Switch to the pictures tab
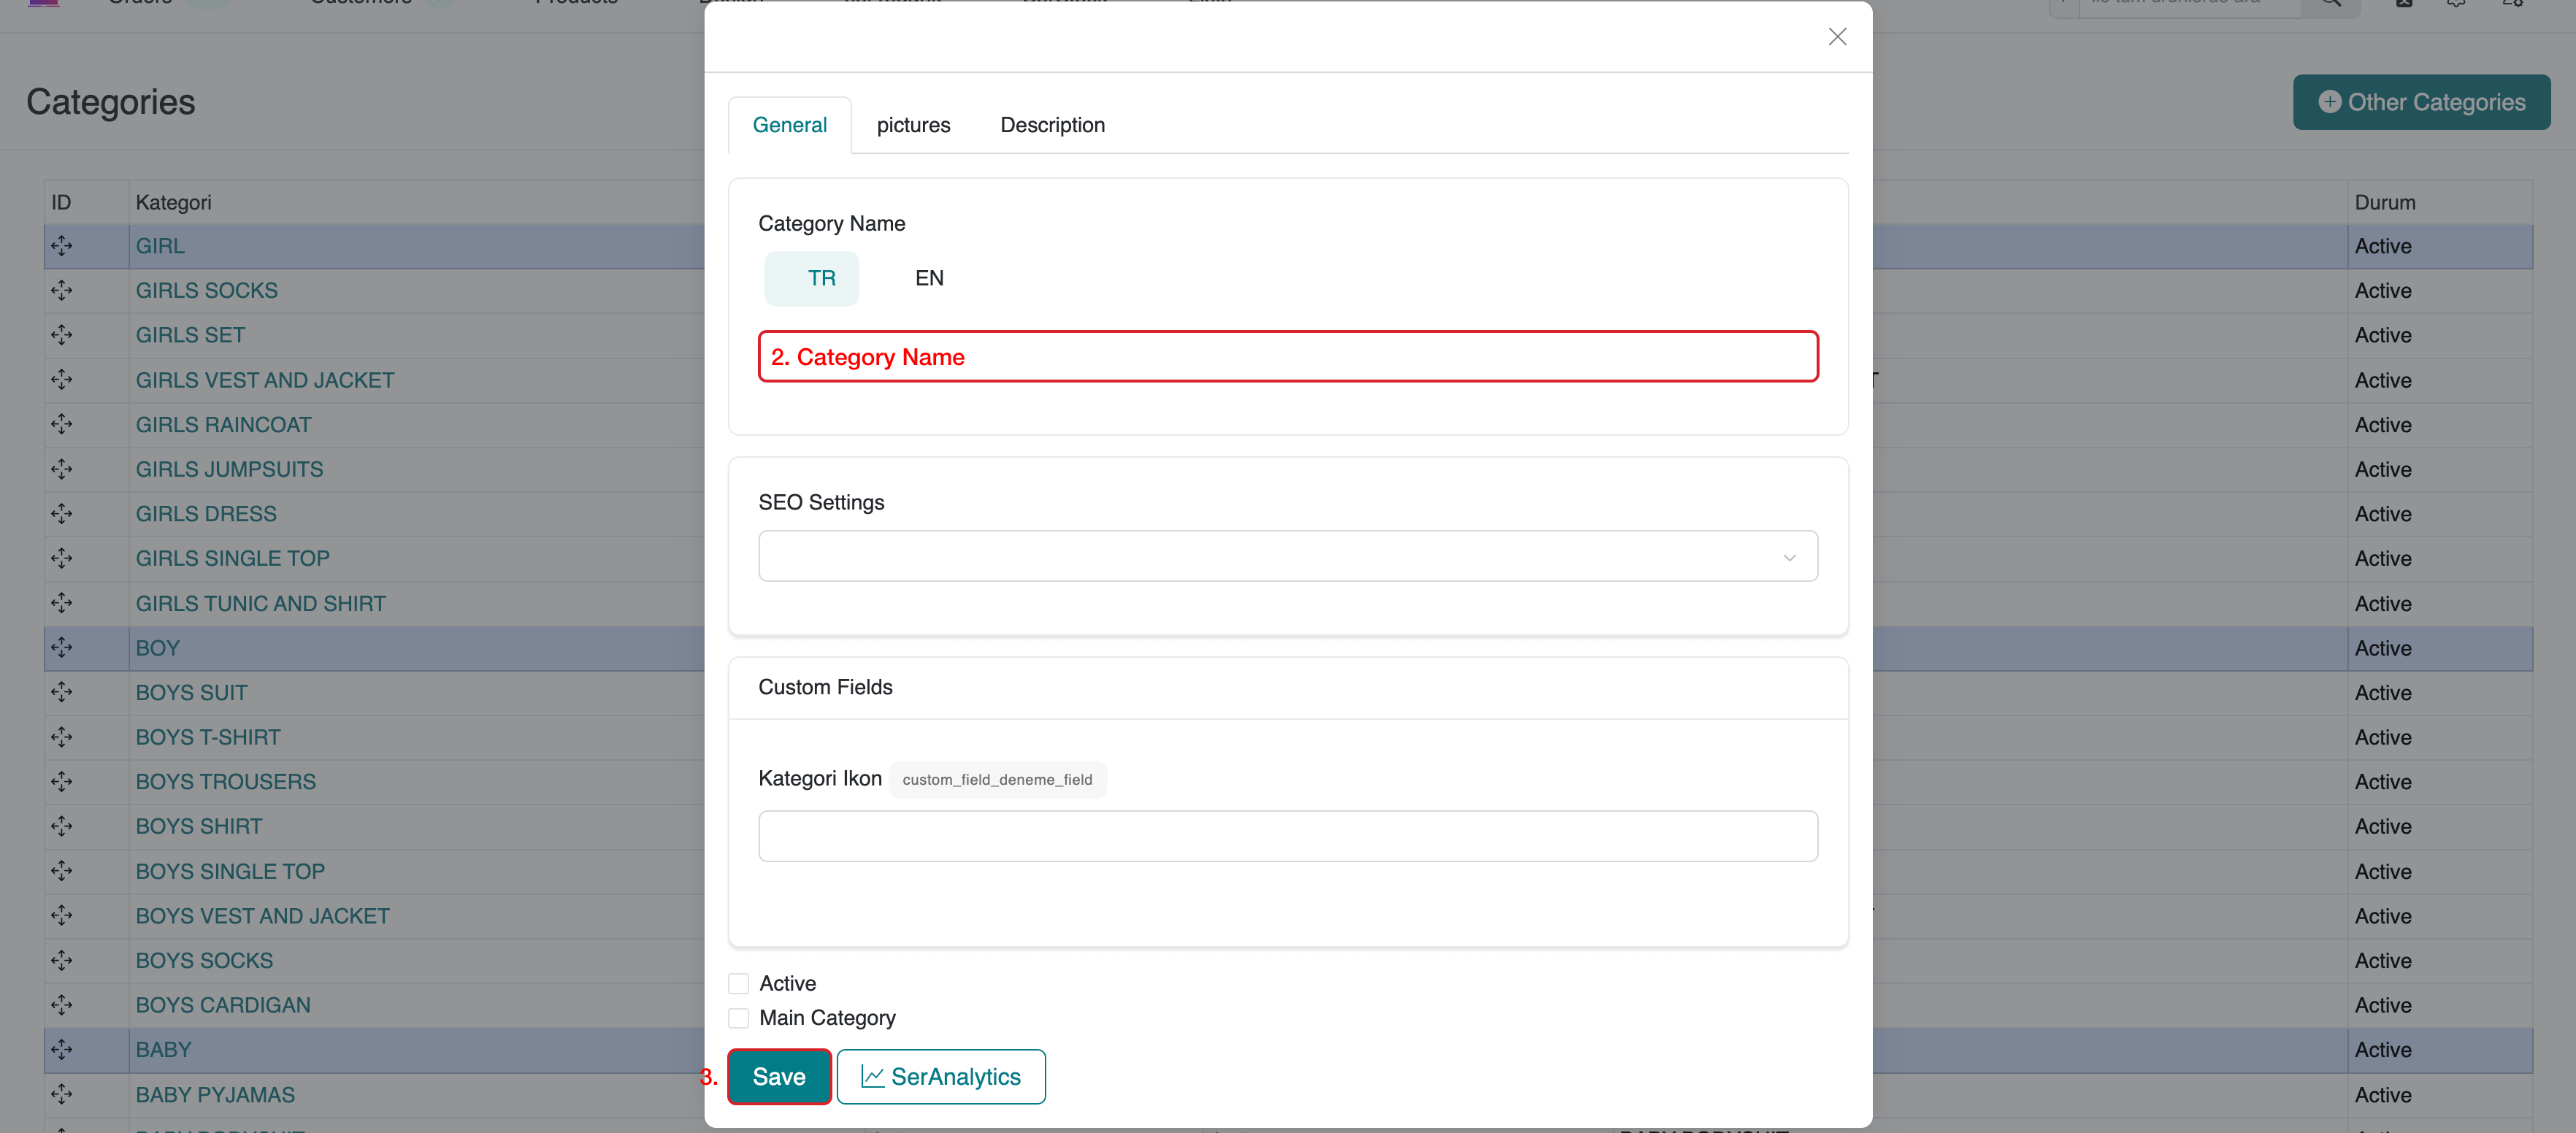Viewport: 2576px width, 1133px height. 913,125
